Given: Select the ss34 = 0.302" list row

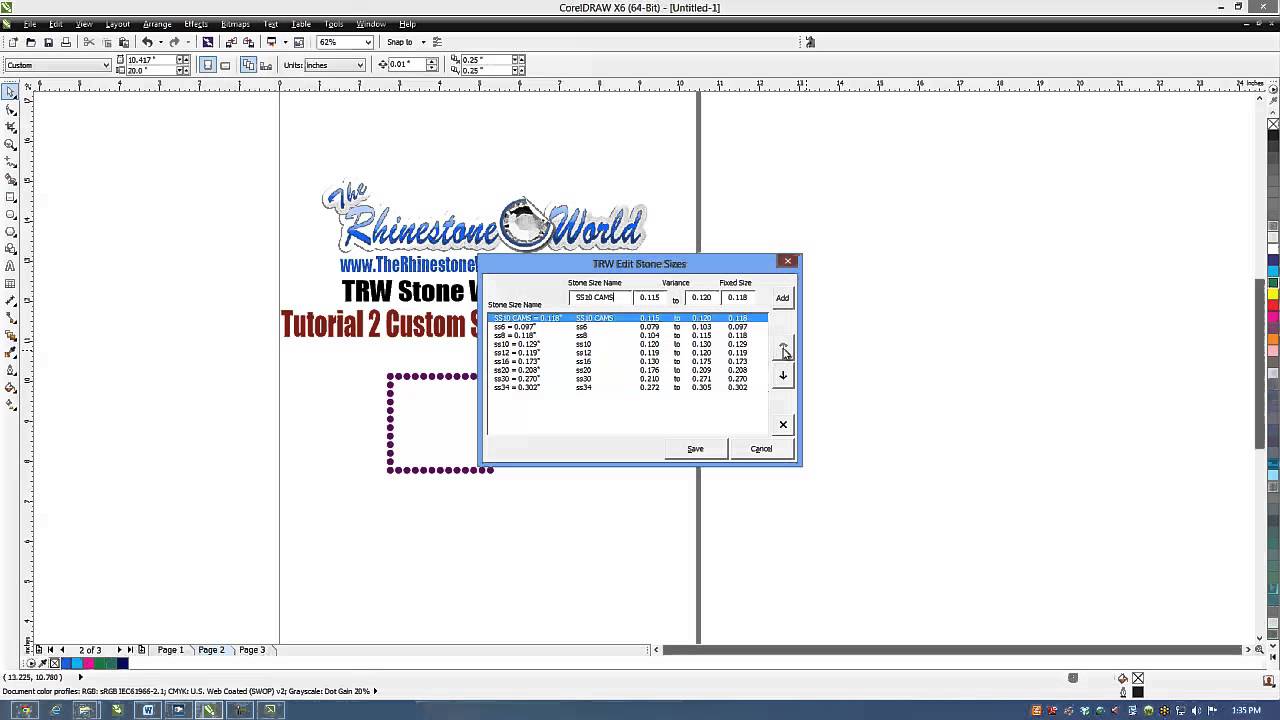Looking at the screenshot, I should 627,387.
